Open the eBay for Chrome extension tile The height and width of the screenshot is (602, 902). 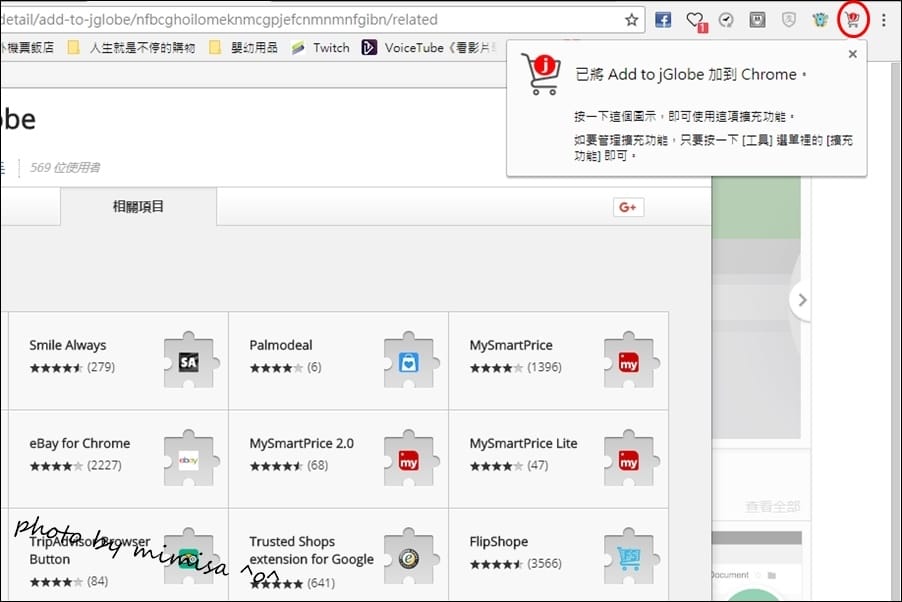118,458
